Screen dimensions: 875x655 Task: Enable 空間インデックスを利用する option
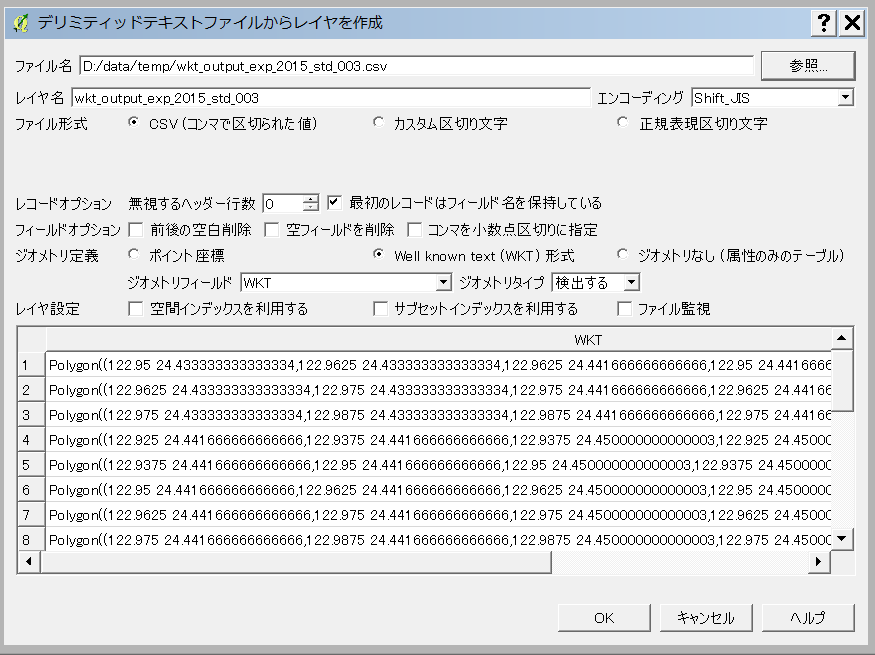(x=137, y=308)
